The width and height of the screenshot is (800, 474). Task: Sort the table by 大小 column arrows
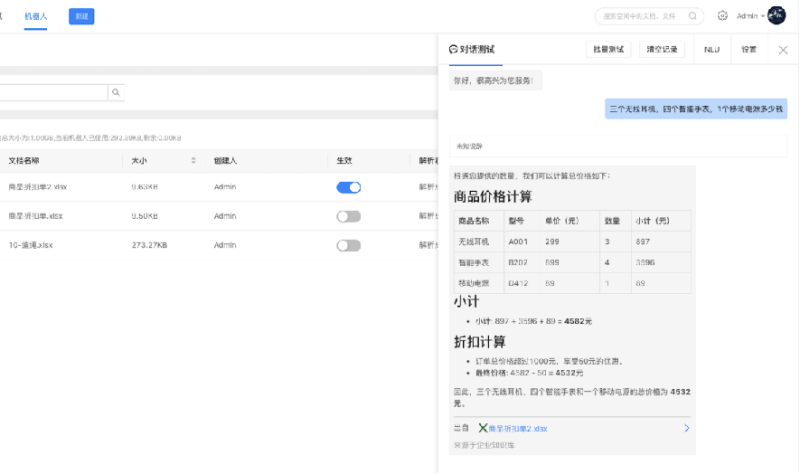click(x=193, y=161)
